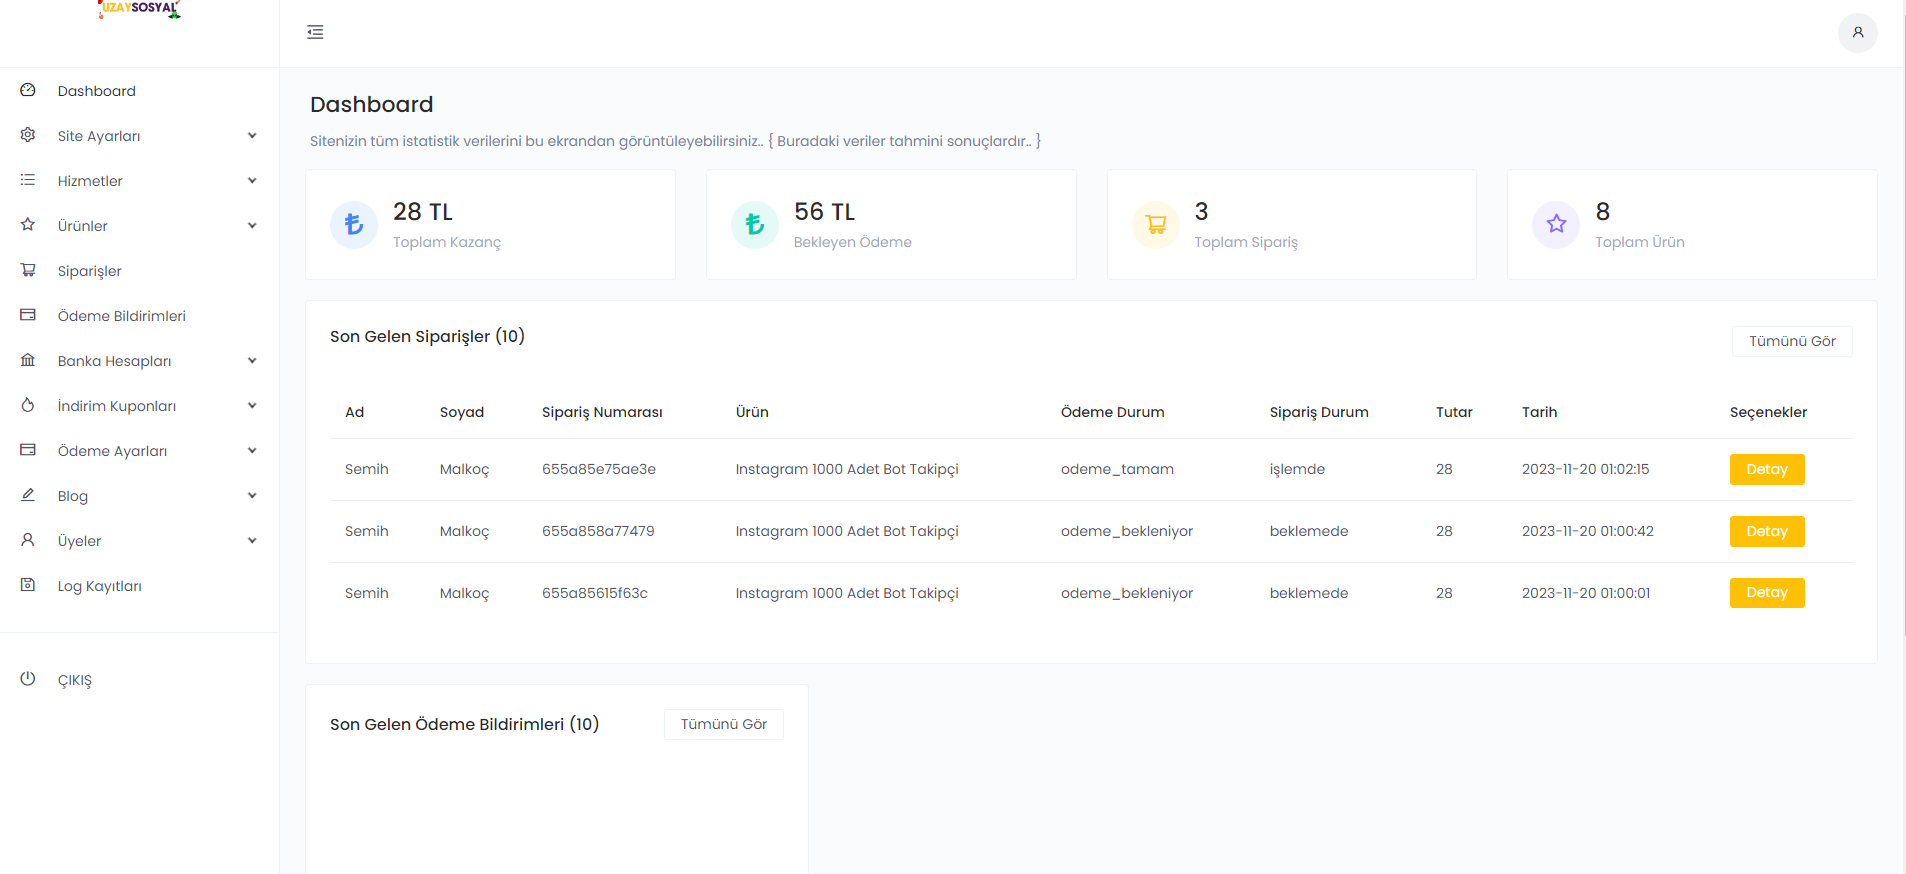Click the Ödeme Ayarları card icon
Viewport: 1906px width, 874px height.
pos(28,450)
